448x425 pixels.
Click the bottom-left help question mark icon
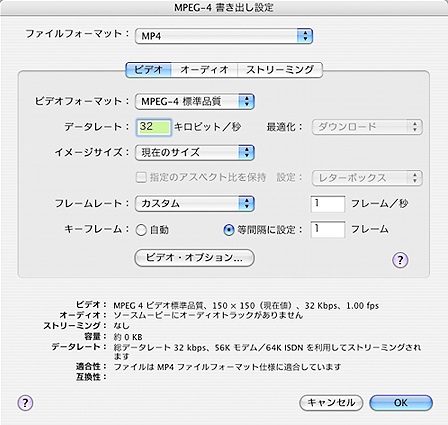tap(25, 403)
